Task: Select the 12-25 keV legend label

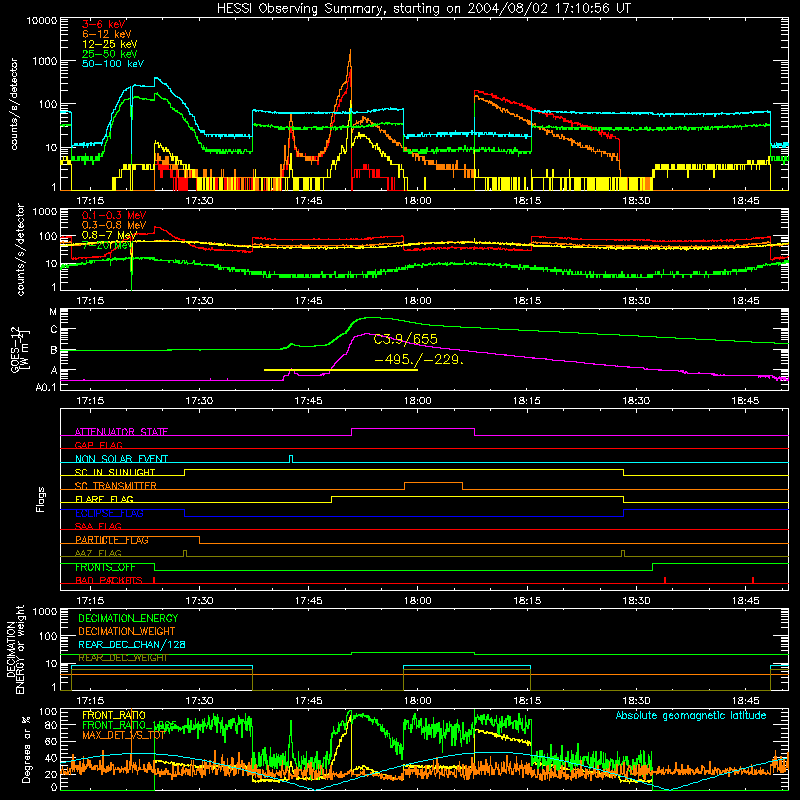Action: coord(110,44)
